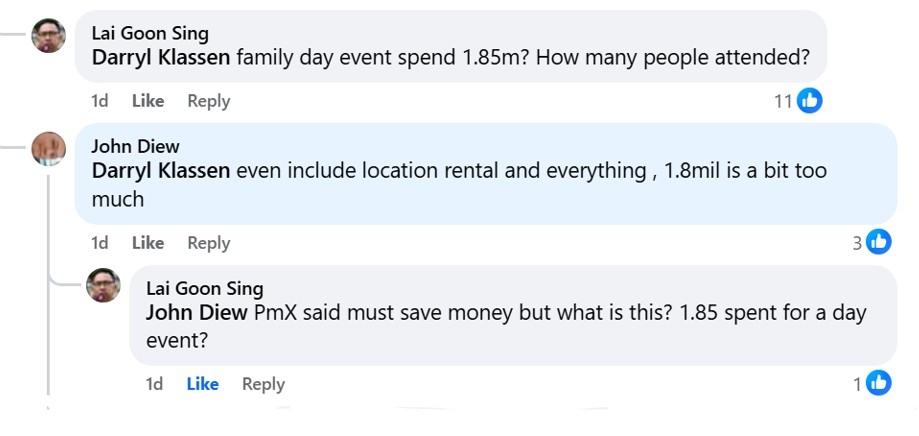The height and width of the screenshot is (436, 919).
Task: Open John Diew's author name link
Action: [x=136, y=147]
